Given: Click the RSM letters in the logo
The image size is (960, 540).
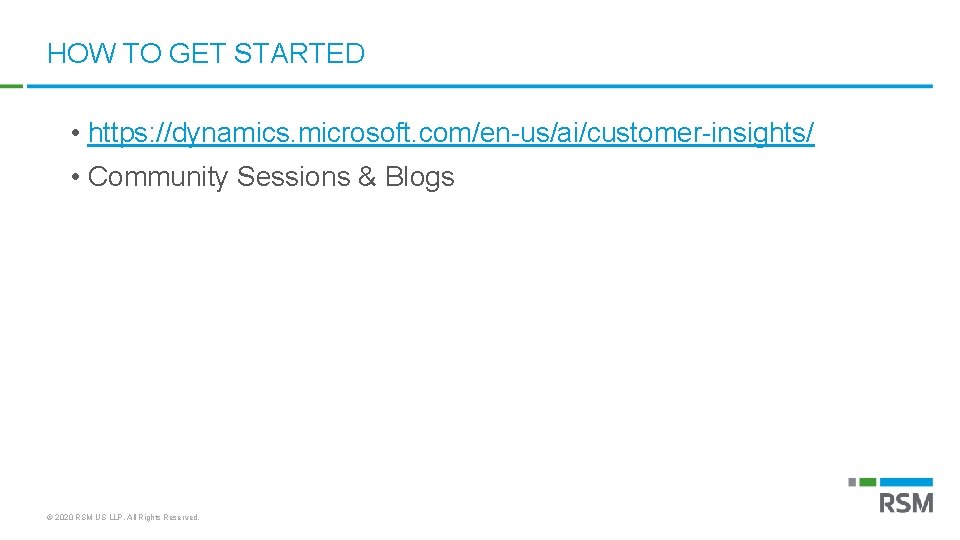Looking at the screenshot, I should click(x=906, y=503).
